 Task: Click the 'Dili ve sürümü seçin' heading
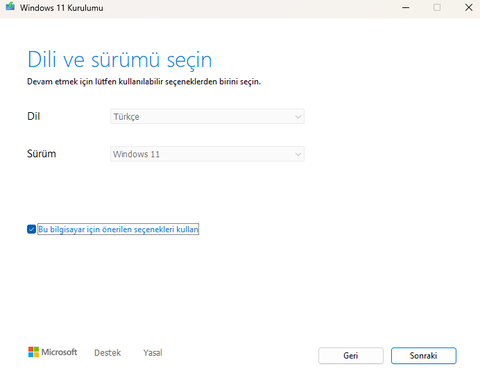coord(120,60)
